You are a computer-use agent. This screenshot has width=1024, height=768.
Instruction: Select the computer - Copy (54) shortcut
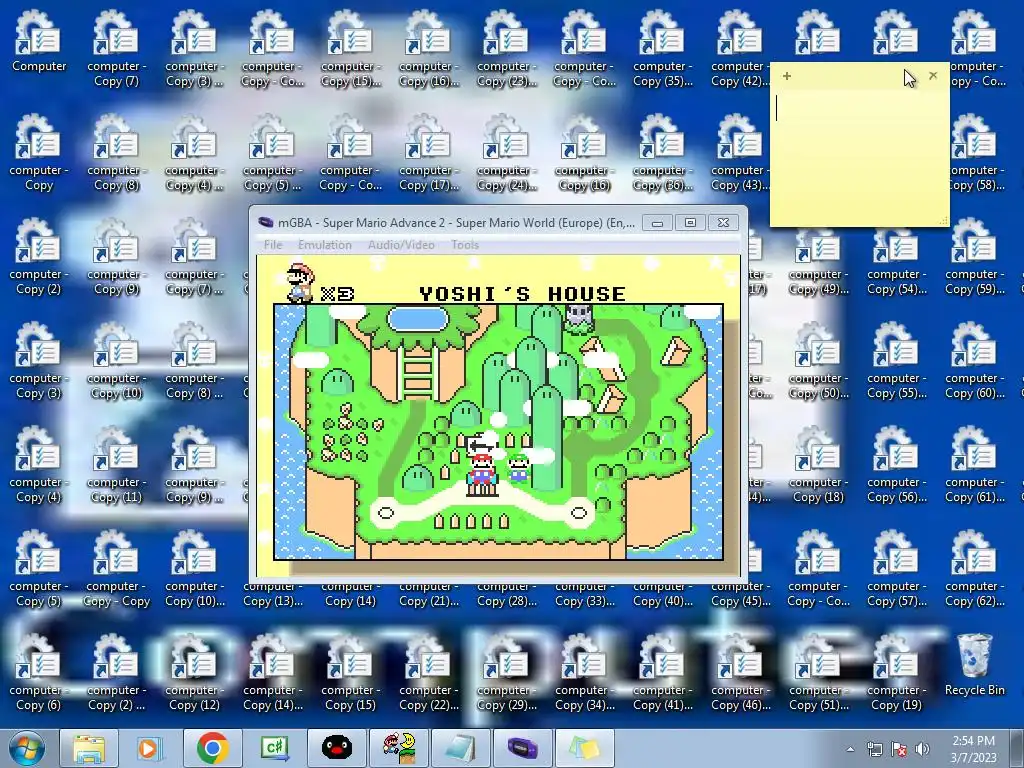[x=896, y=256]
